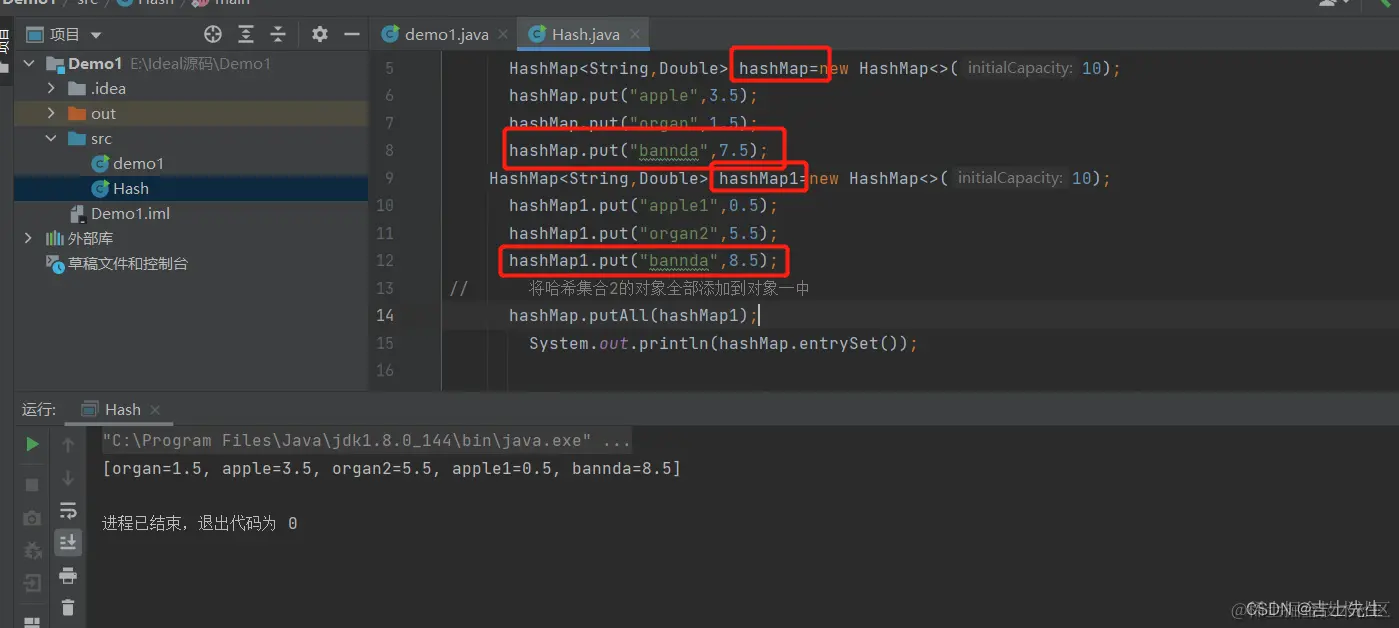Click console output line with organ=1.5
Screen dimensions: 1399x628
tap(392, 469)
